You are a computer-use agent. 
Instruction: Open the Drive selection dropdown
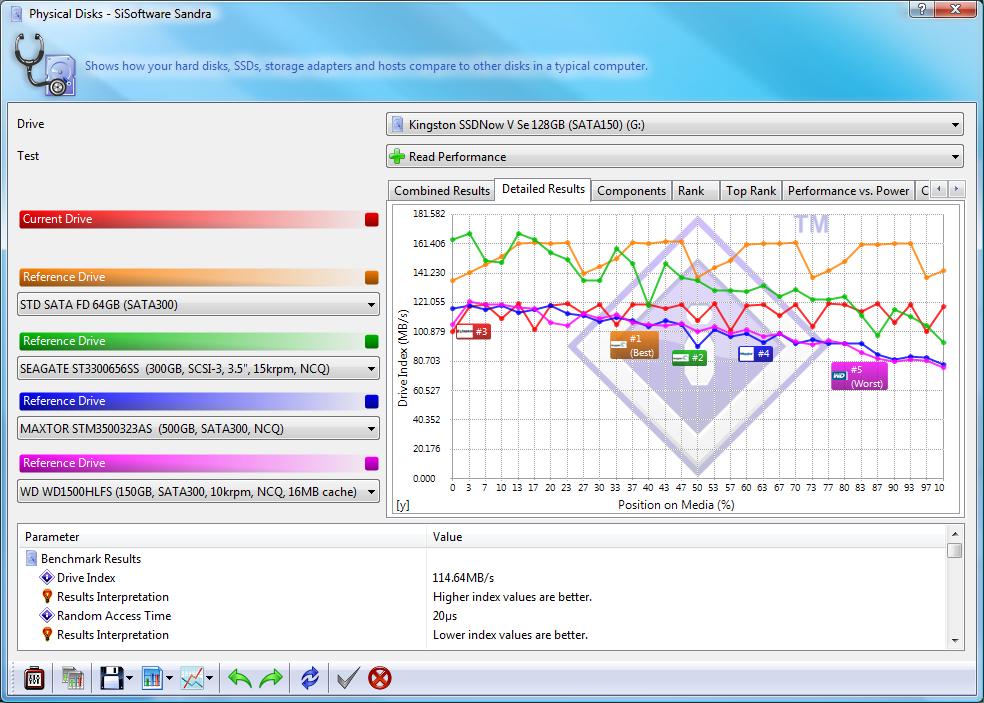pyautogui.click(x=675, y=124)
